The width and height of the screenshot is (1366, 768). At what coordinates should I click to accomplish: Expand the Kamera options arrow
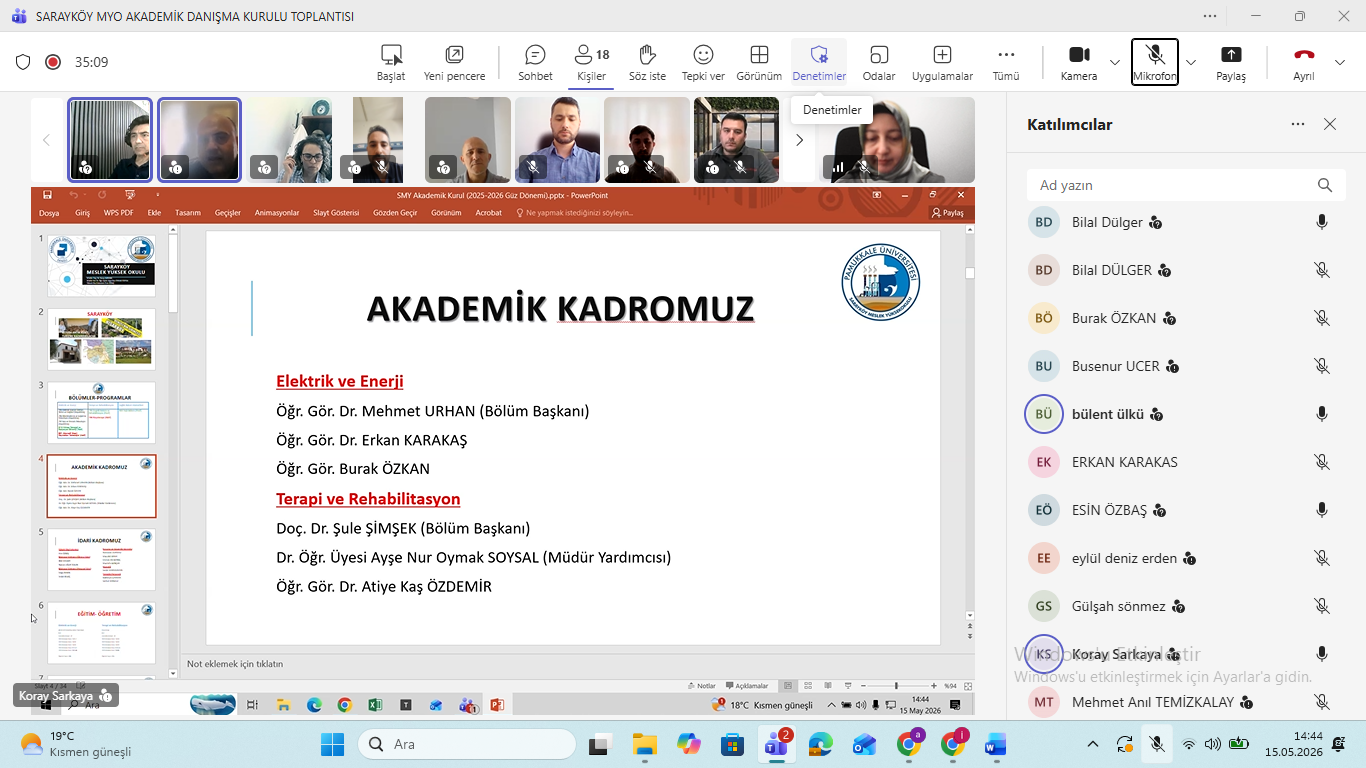coord(1115,62)
